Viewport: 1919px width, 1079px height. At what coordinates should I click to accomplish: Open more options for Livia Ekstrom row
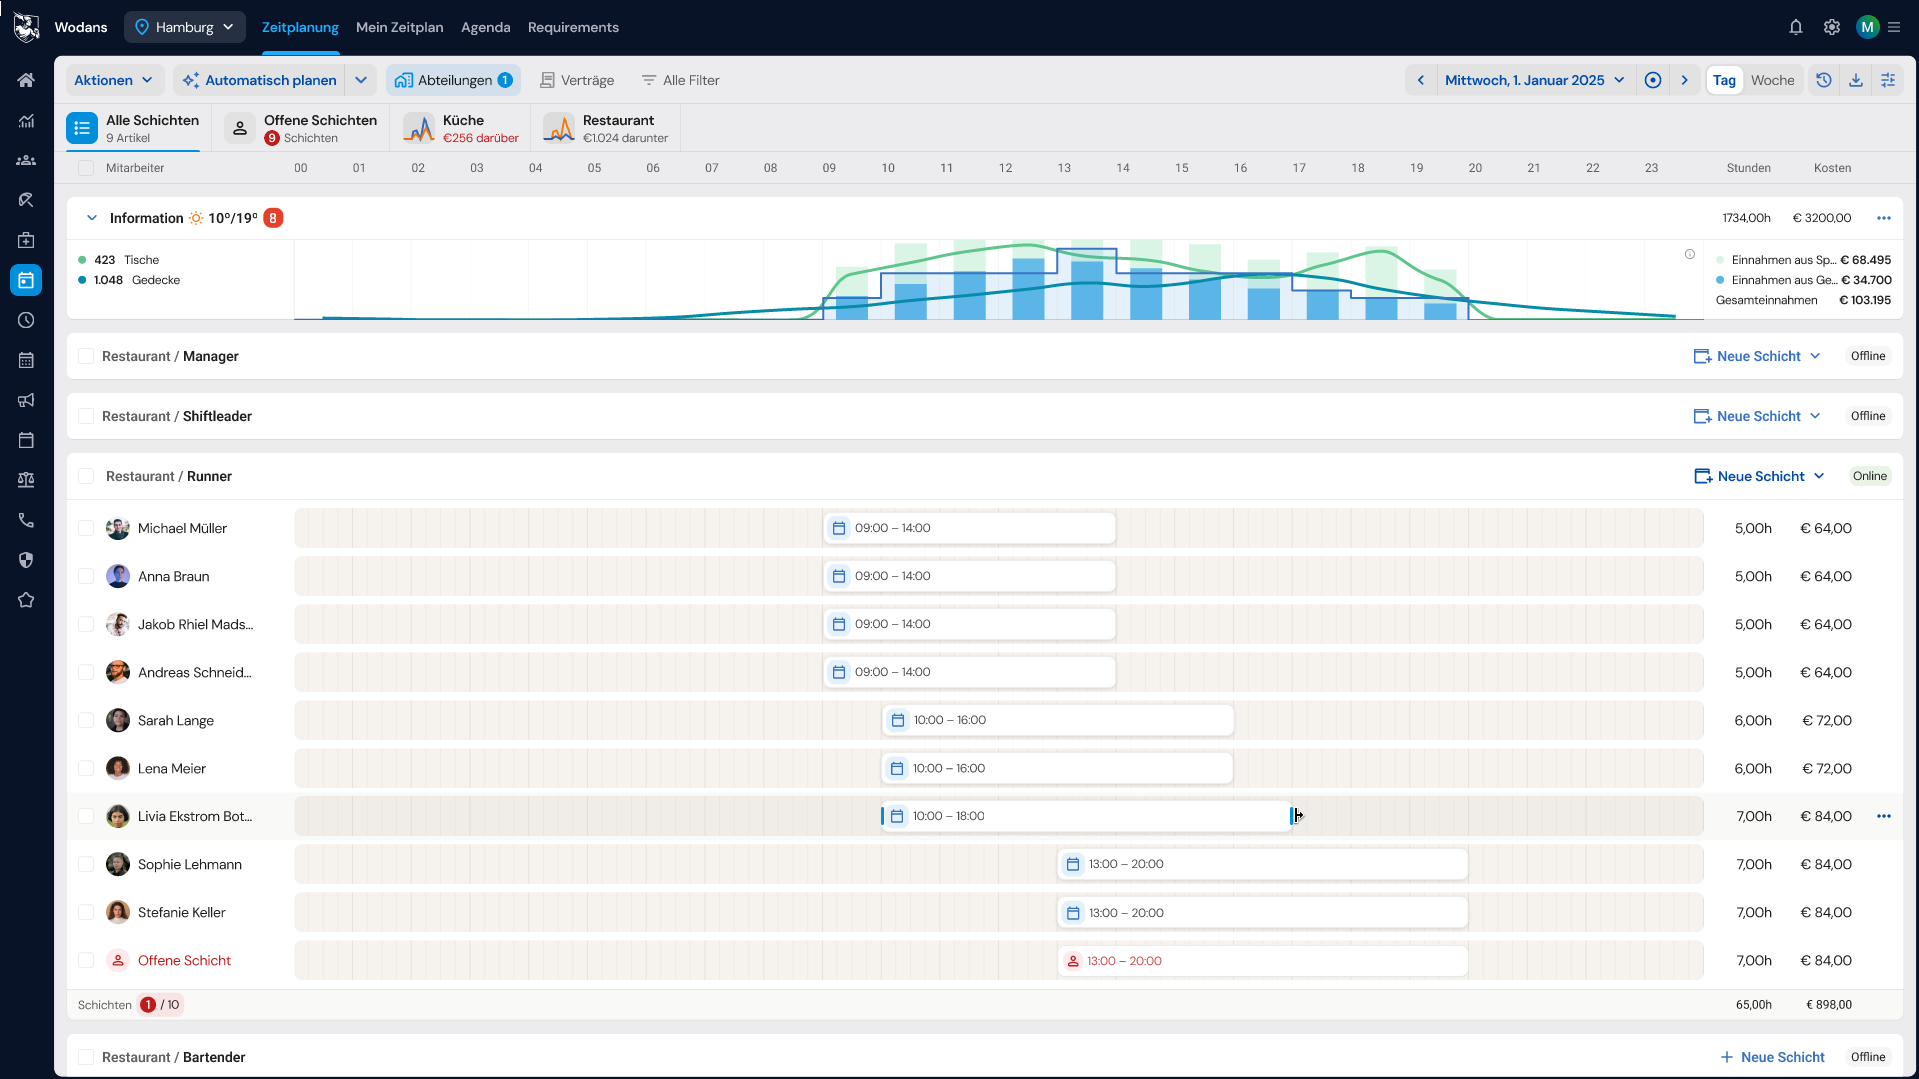click(x=1884, y=816)
